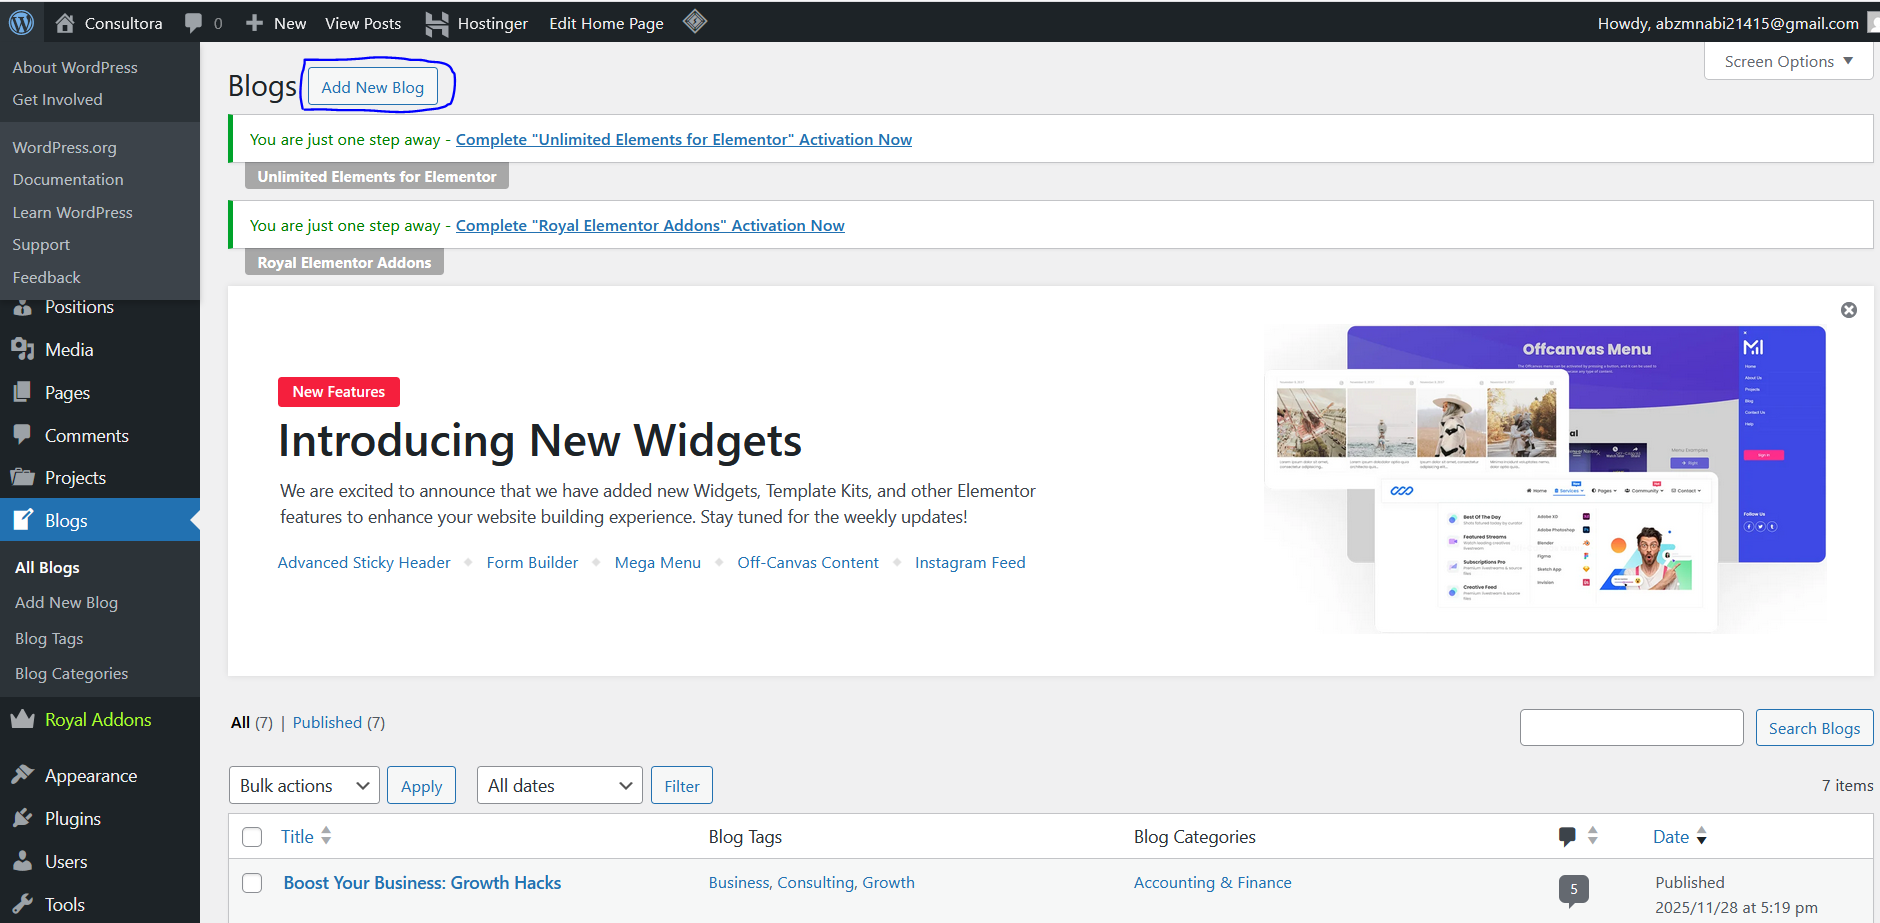Click the Blogs pin icon in the sidebar
Image resolution: width=1880 pixels, height=923 pixels.
pos(24,519)
